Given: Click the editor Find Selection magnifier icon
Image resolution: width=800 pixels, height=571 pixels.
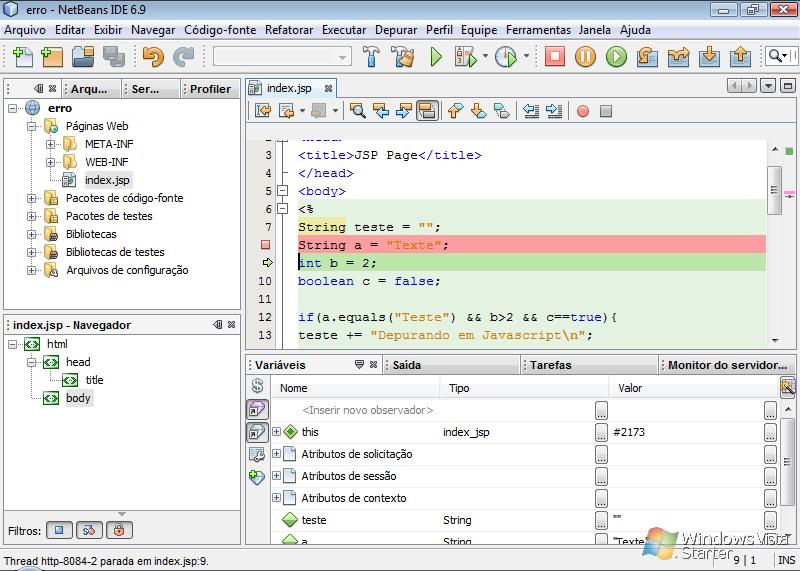Looking at the screenshot, I should point(357,110).
